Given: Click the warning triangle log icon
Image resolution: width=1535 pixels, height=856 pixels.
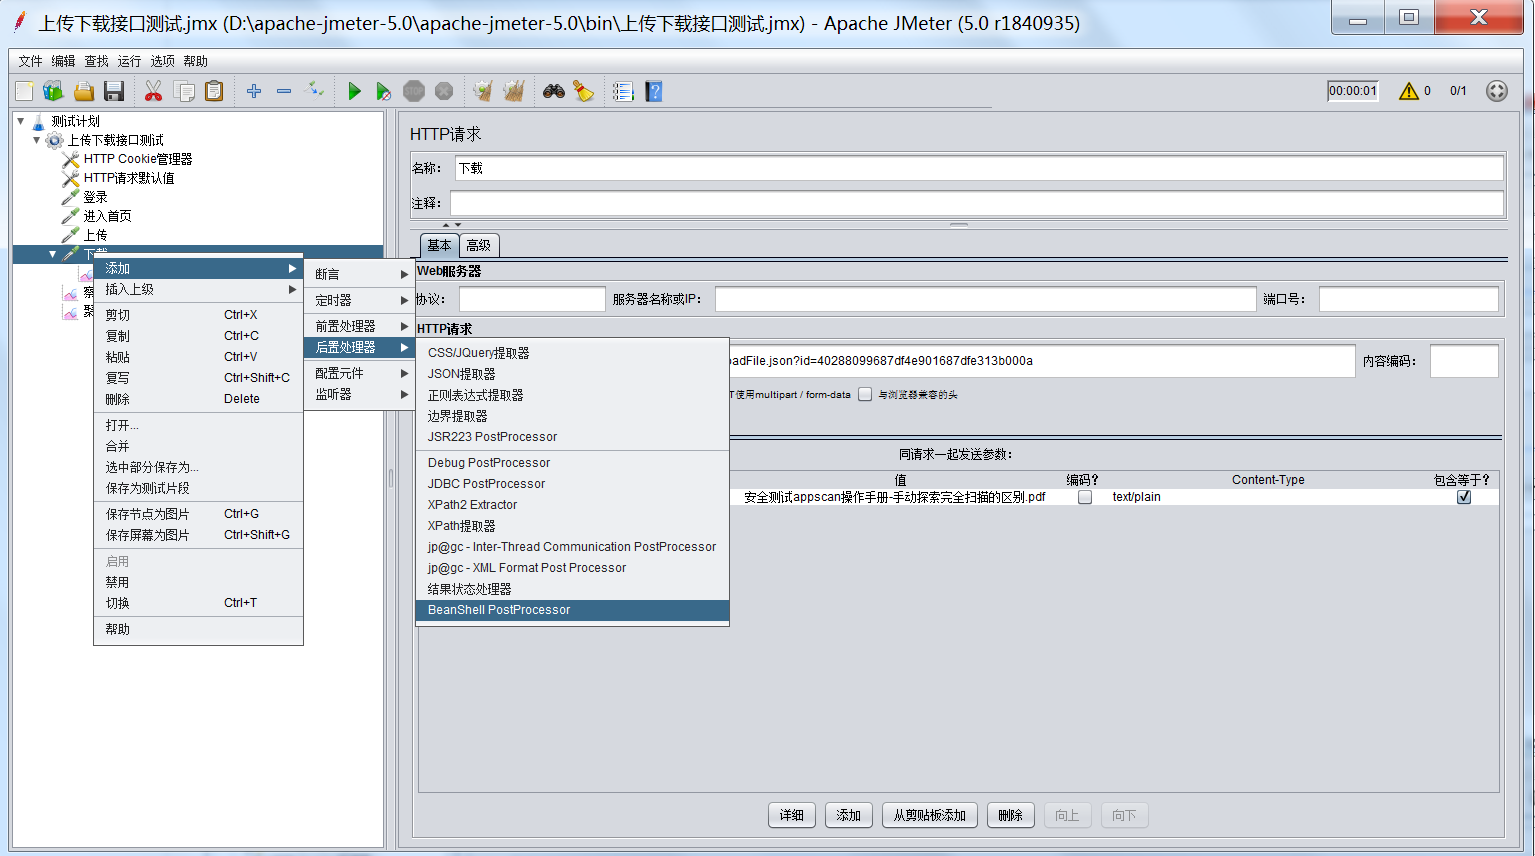Looking at the screenshot, I should point(1409,91).
